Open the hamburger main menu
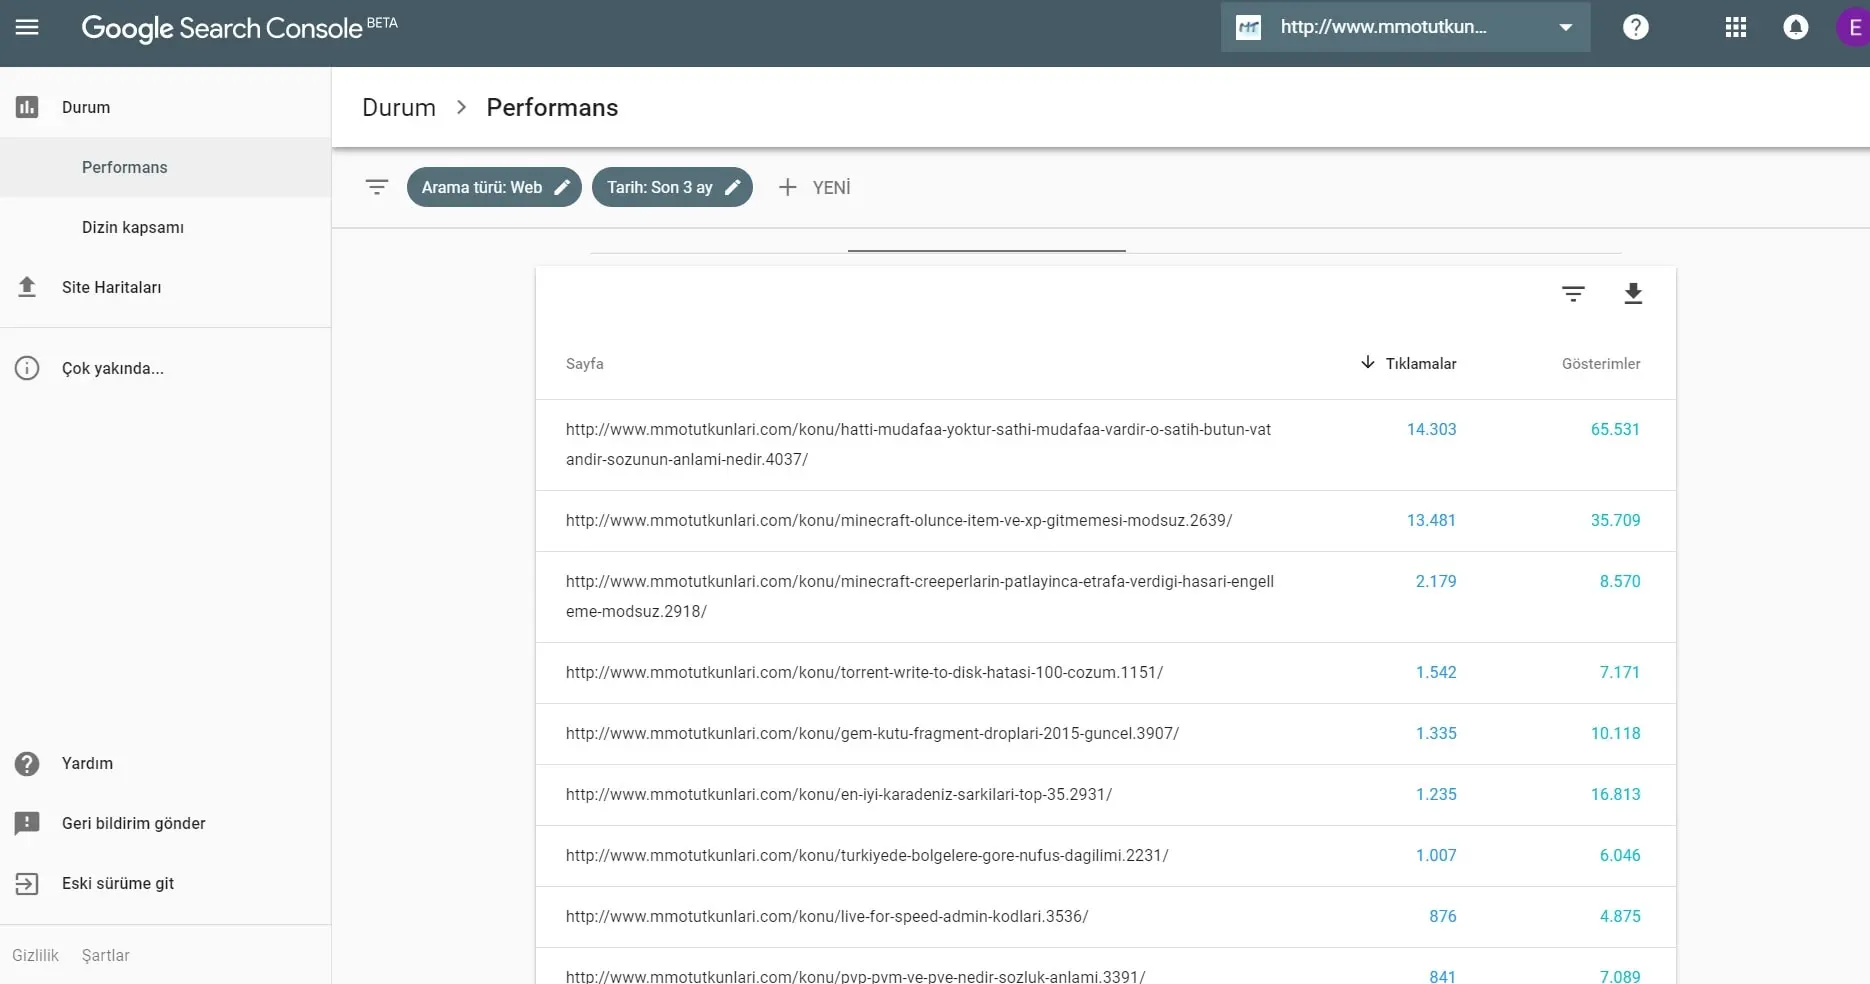Image resolution: width=1870 pixels, height=984 pixels. coord(27,27)
